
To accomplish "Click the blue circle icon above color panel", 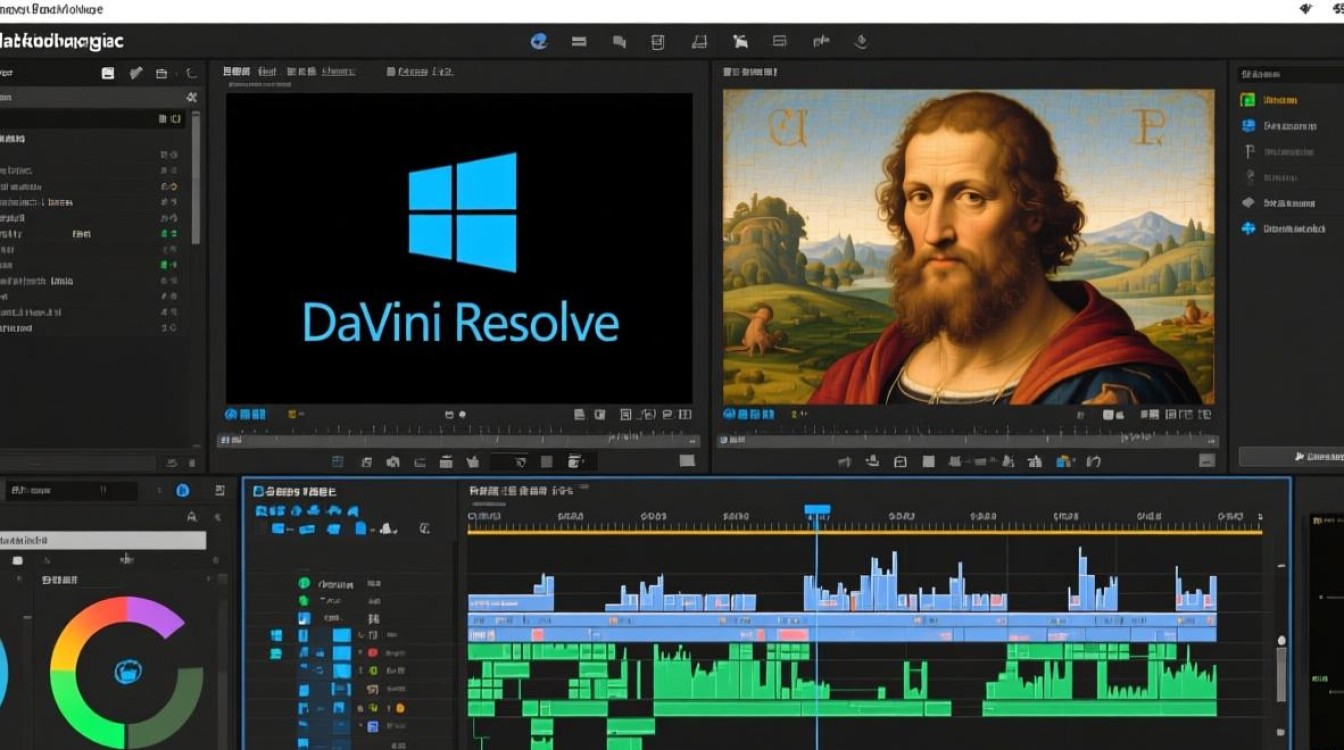I will coord(183,490).
